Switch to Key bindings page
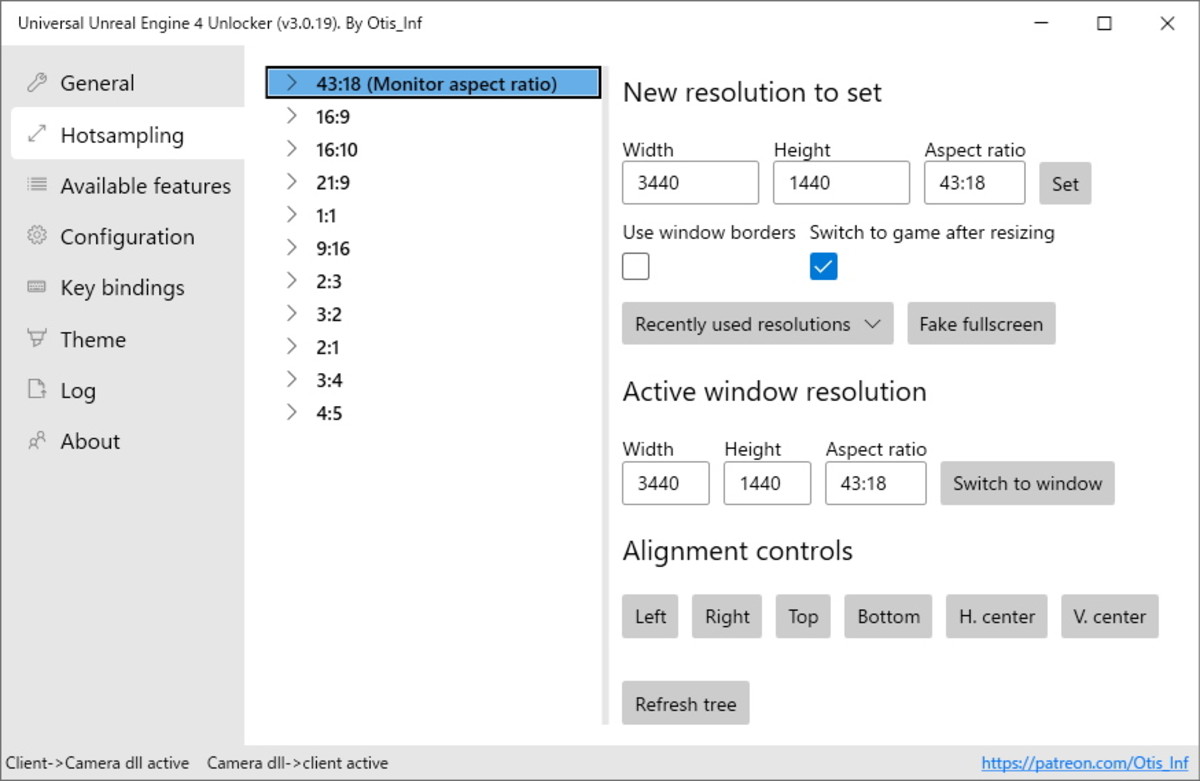The image size is (1200, 781). click(127, 287)
